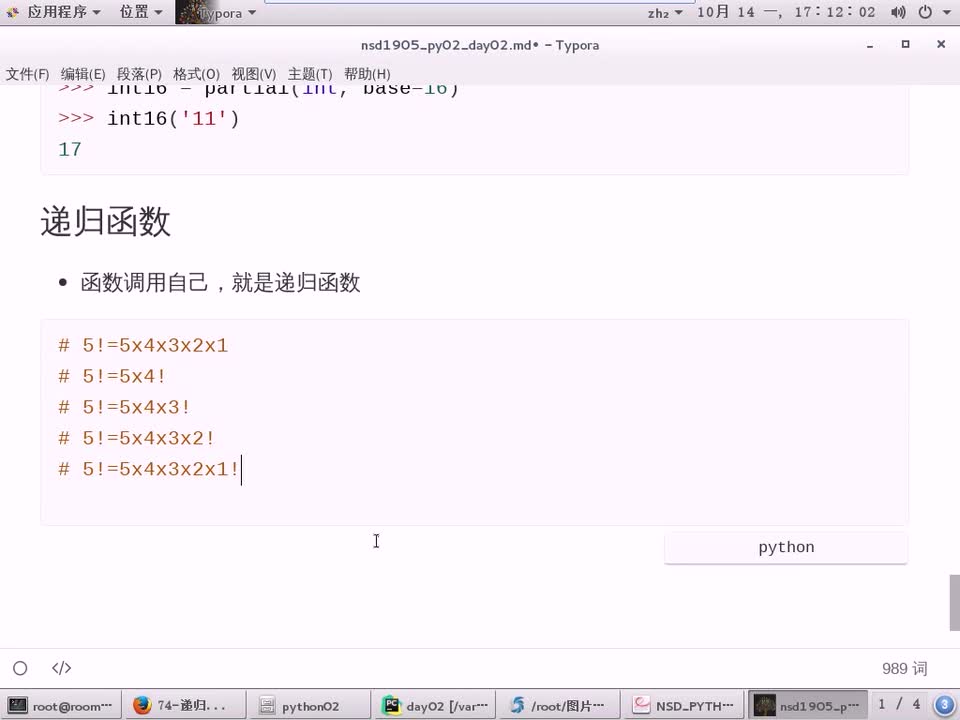The height and width of the screenshot is (720, 960).
Task: Click the date and time clock
Action: pos(786,12)
